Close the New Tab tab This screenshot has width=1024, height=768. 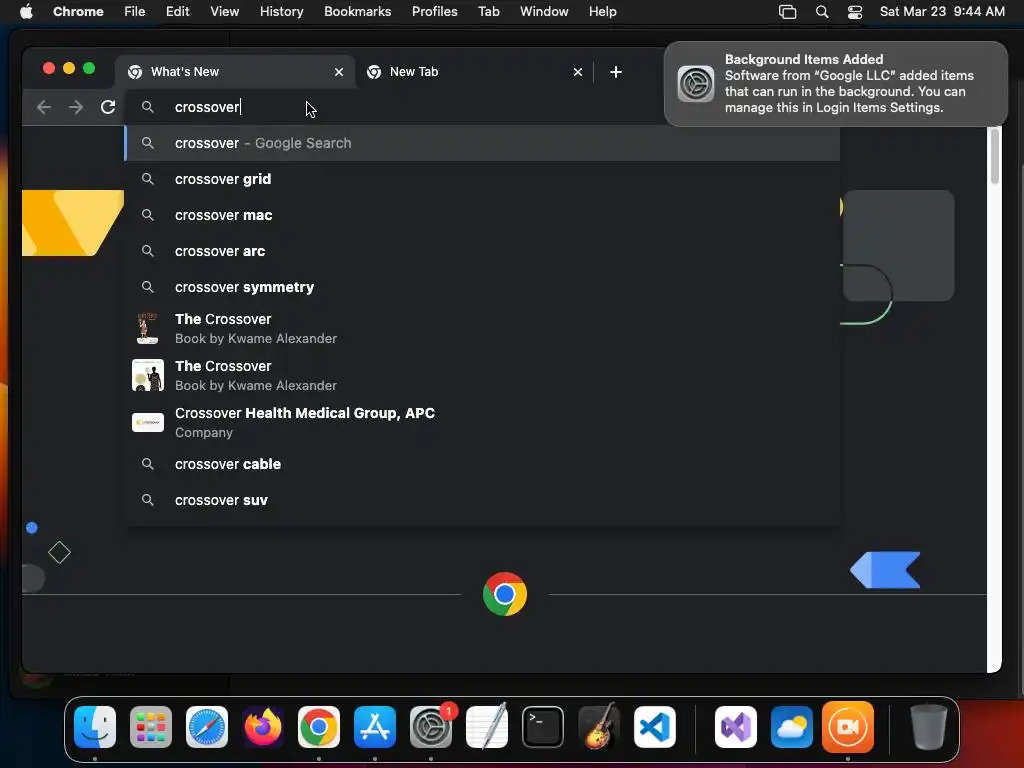point(577,72)
